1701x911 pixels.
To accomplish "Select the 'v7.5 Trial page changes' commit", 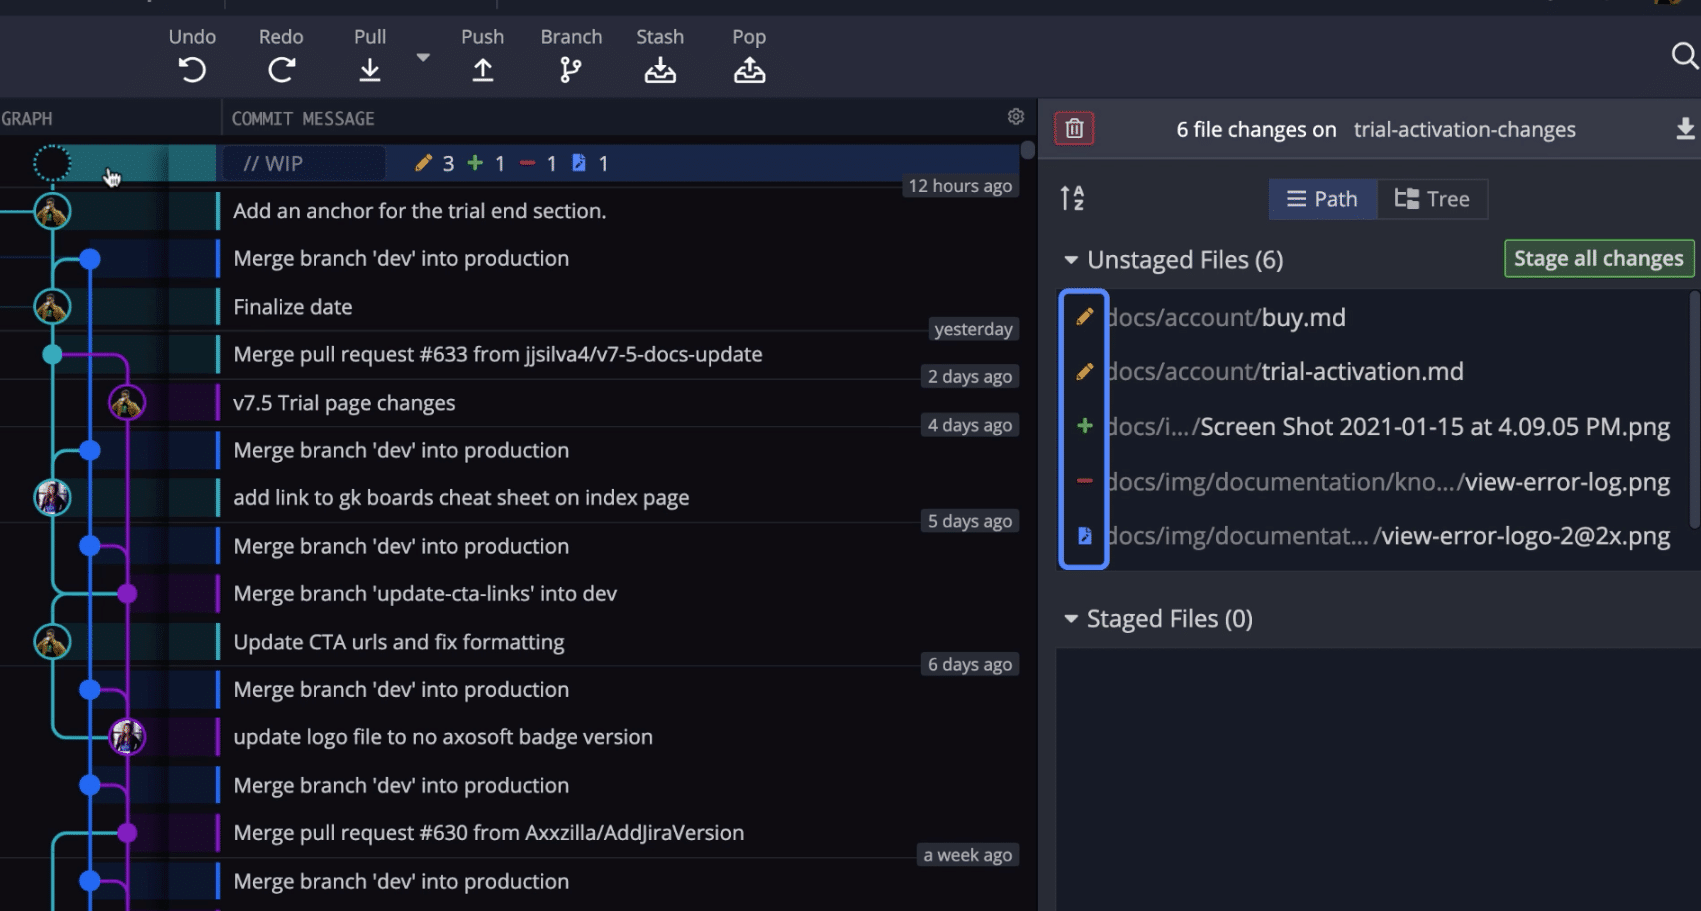I will click(344, 403).
